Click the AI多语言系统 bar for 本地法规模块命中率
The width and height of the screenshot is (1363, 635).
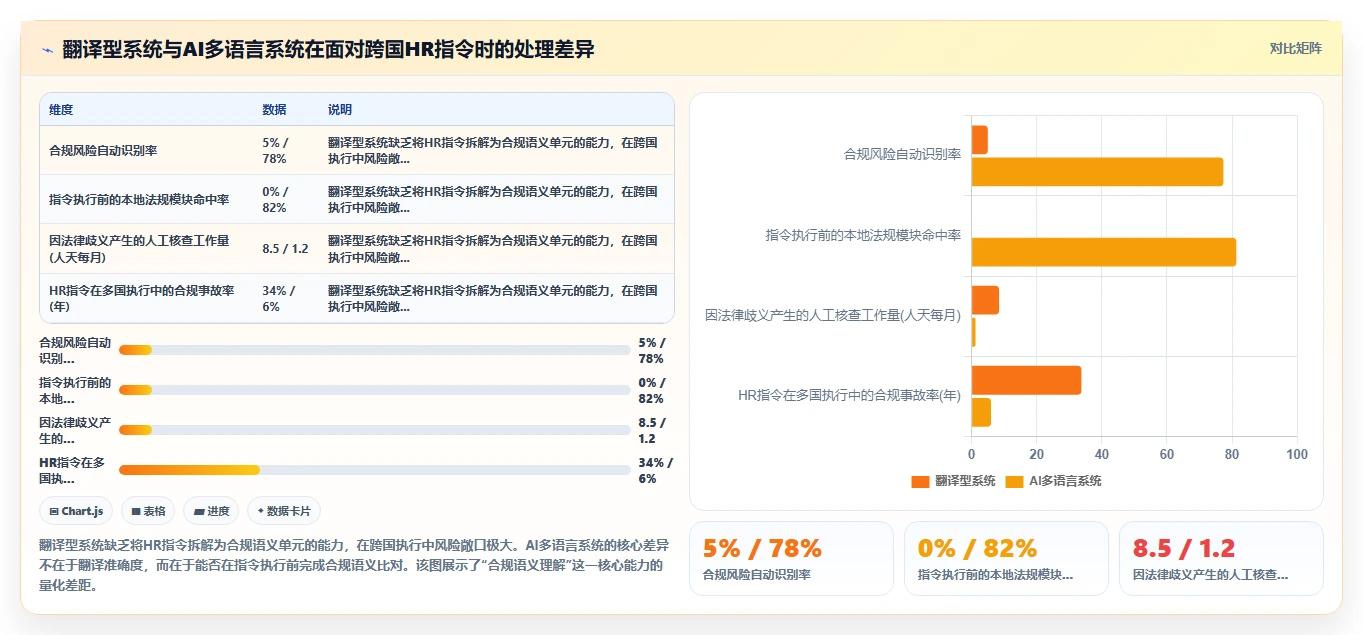click(1104, 252)
